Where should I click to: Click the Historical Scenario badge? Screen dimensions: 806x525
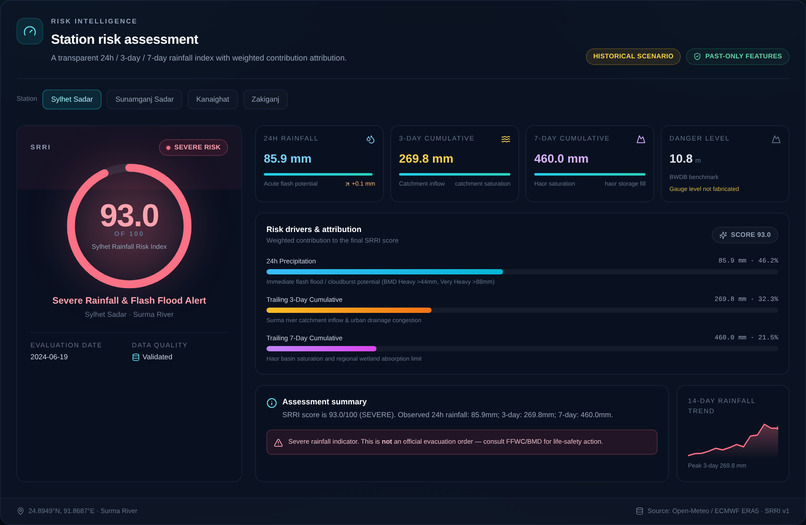pos(633,57)
